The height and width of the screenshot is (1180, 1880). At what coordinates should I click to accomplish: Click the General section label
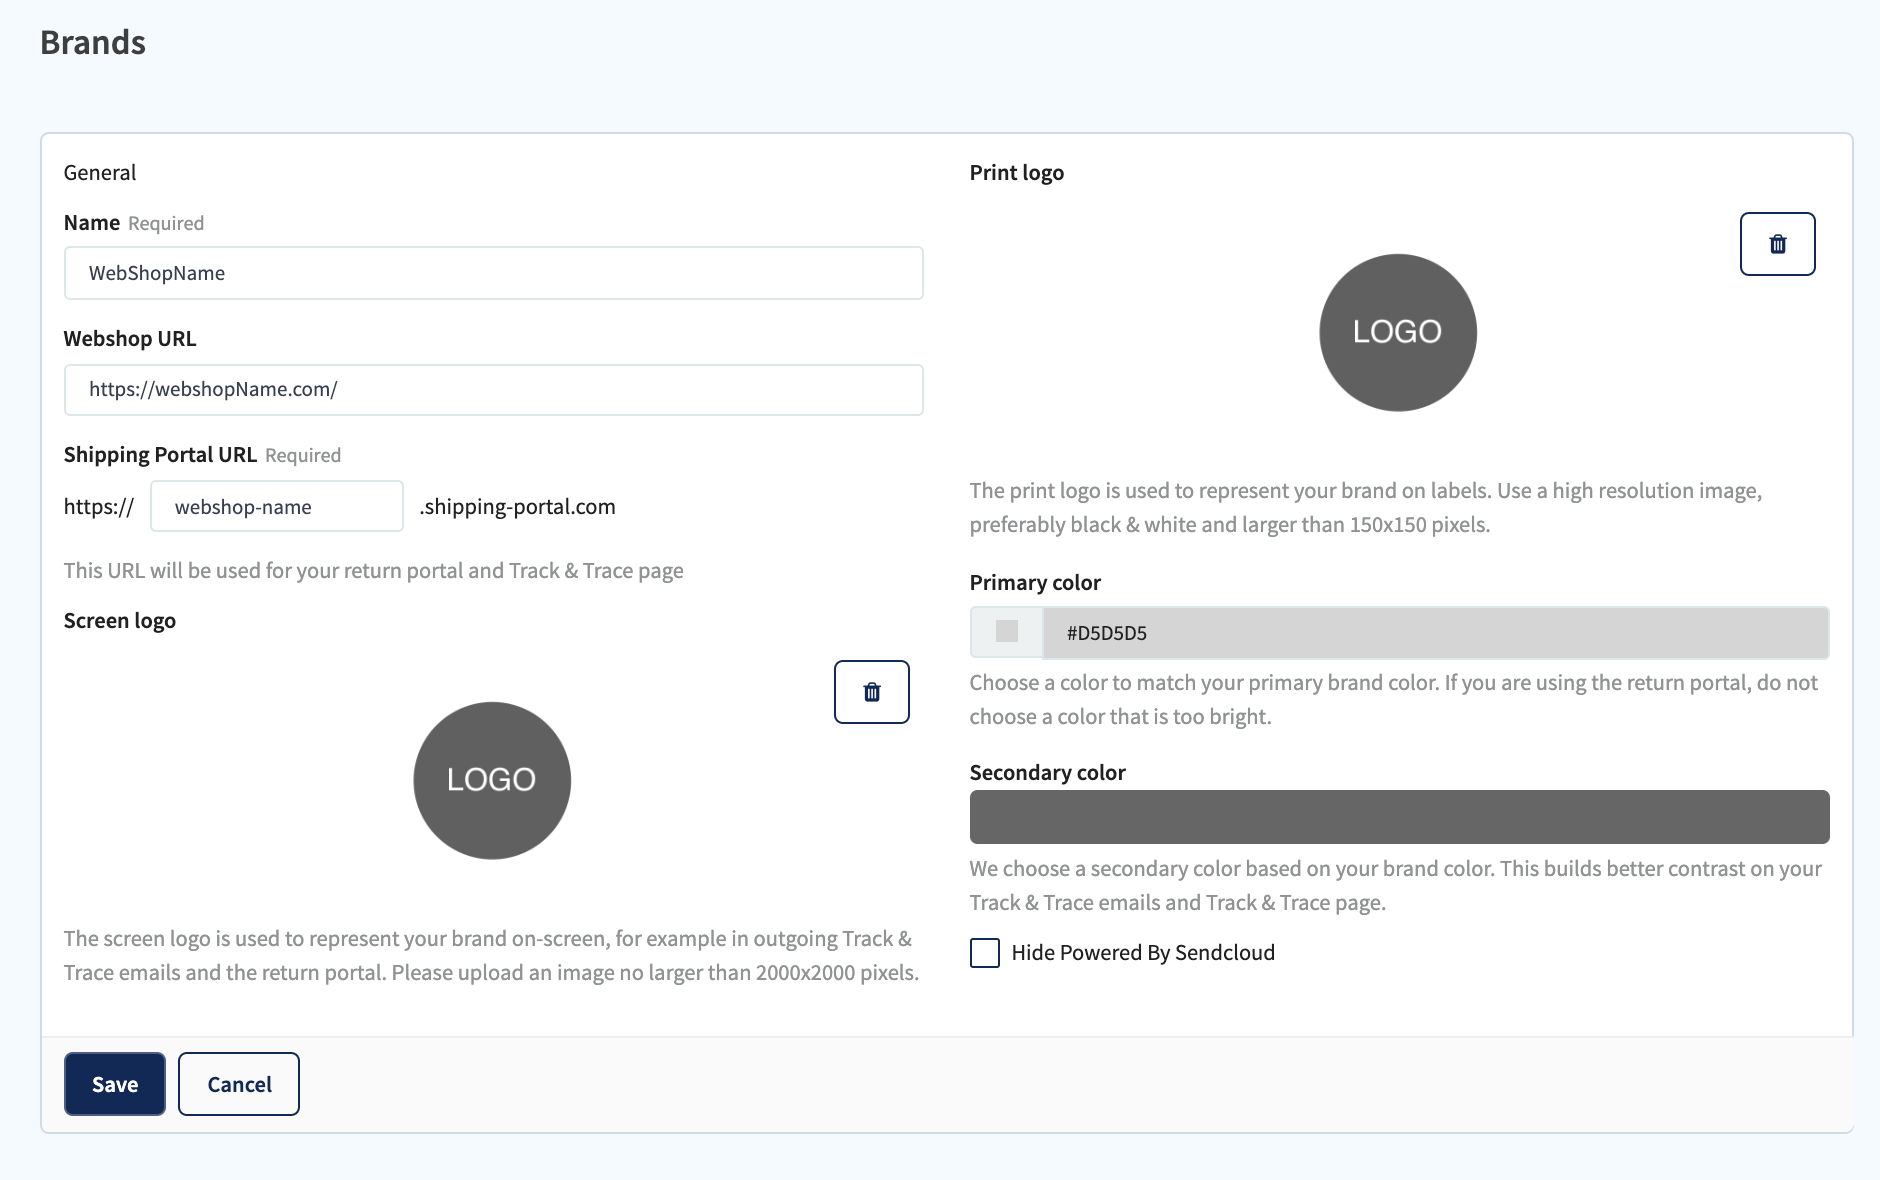pos(100,172)
